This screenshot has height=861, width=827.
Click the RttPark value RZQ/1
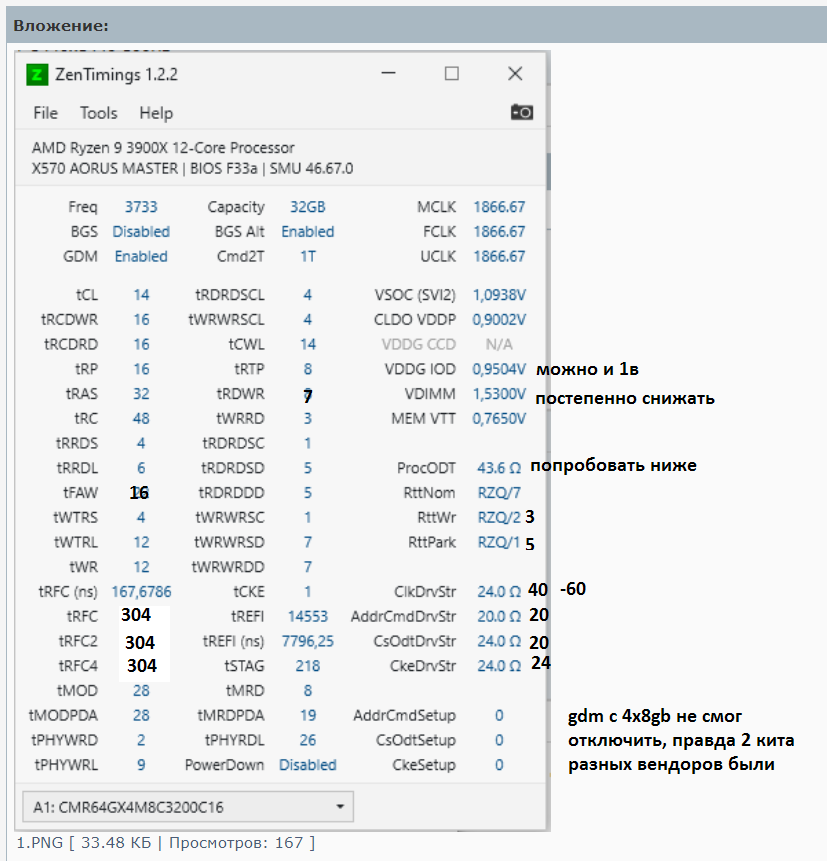[x=499, y=542]
